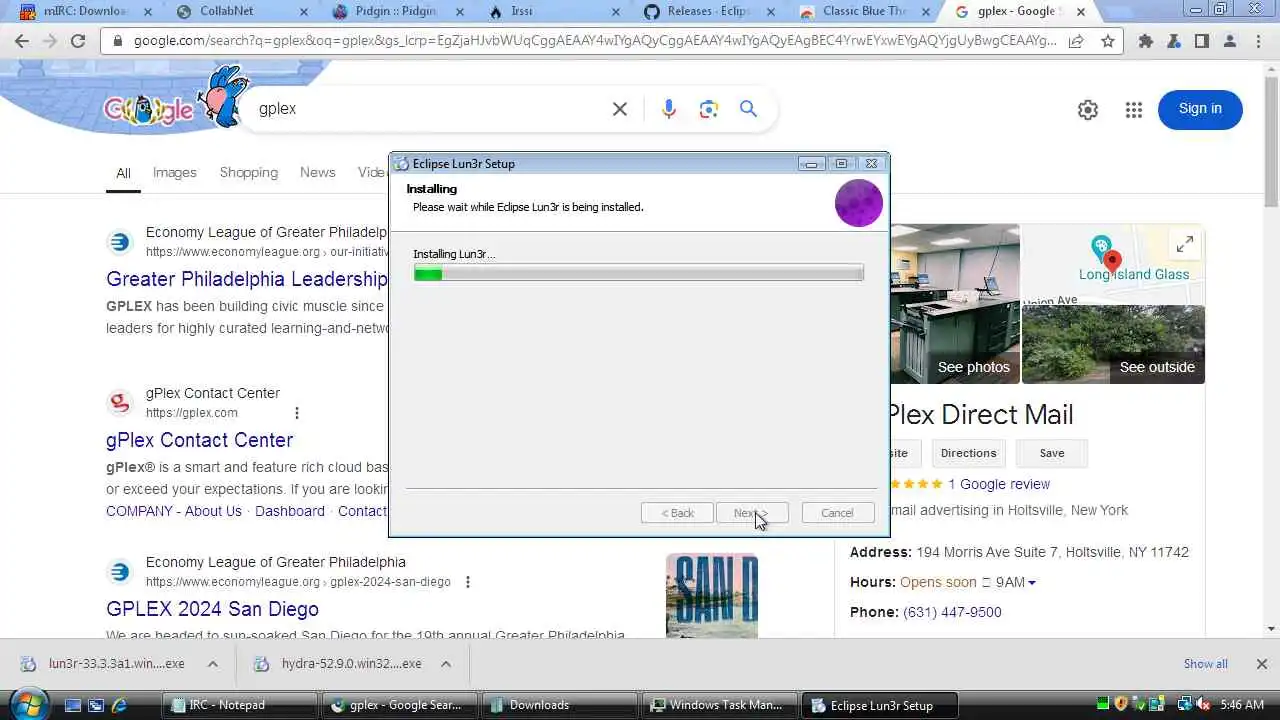Open the Chrome profile avatar icon
This screenshot has height=720, width=1280.
pos(1229,41)
